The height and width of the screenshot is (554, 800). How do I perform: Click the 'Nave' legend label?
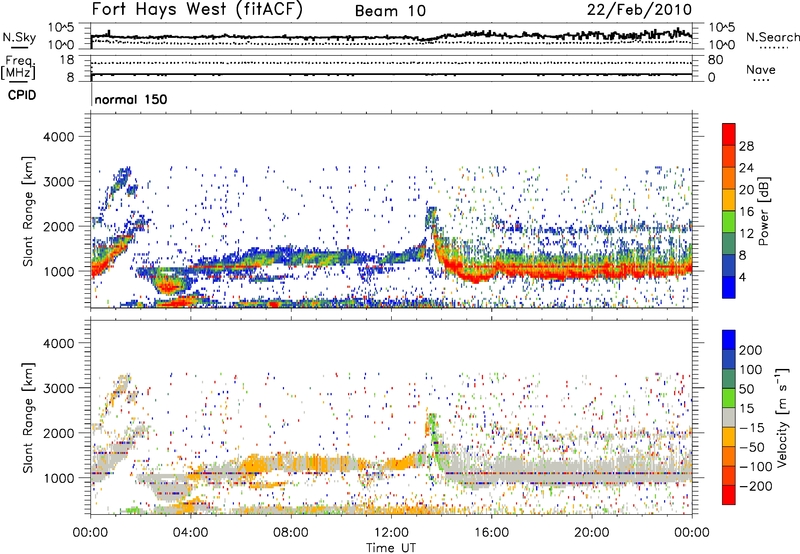coord(761,70)
